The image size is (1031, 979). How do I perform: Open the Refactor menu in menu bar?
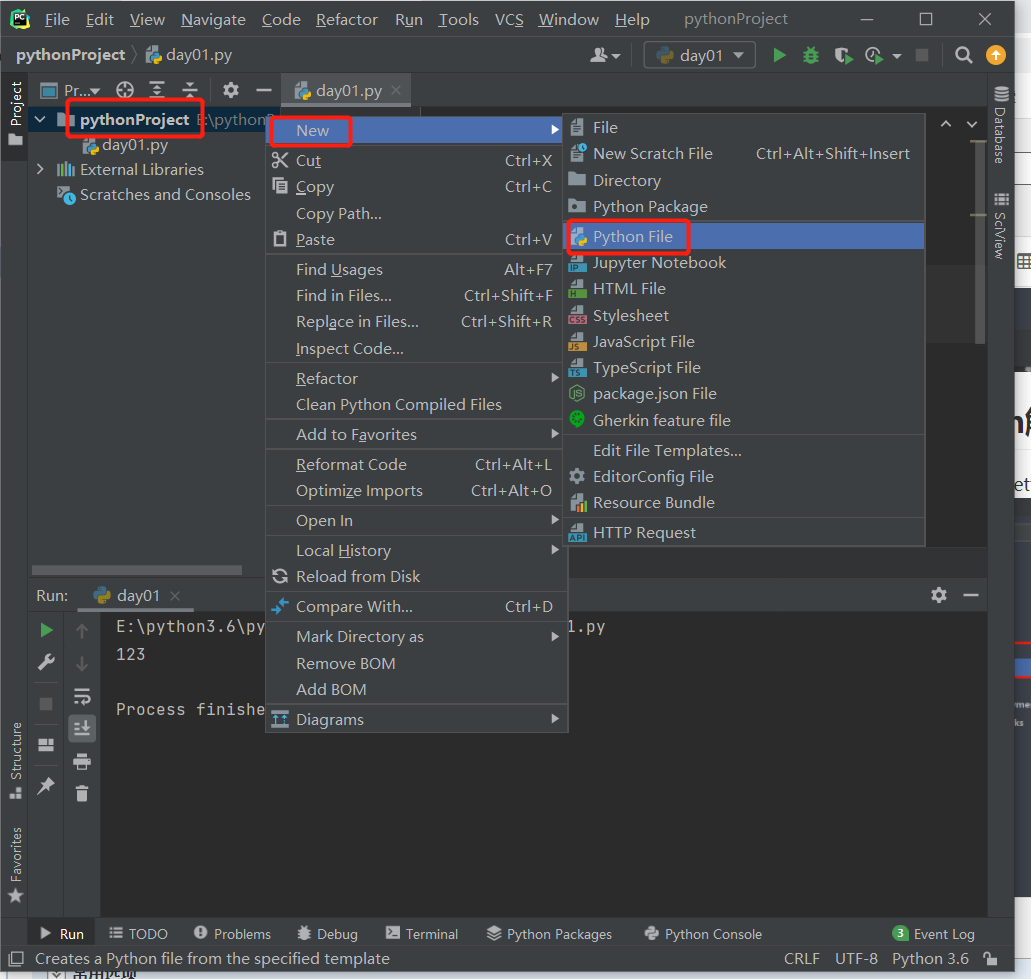(x=347, y=20)
